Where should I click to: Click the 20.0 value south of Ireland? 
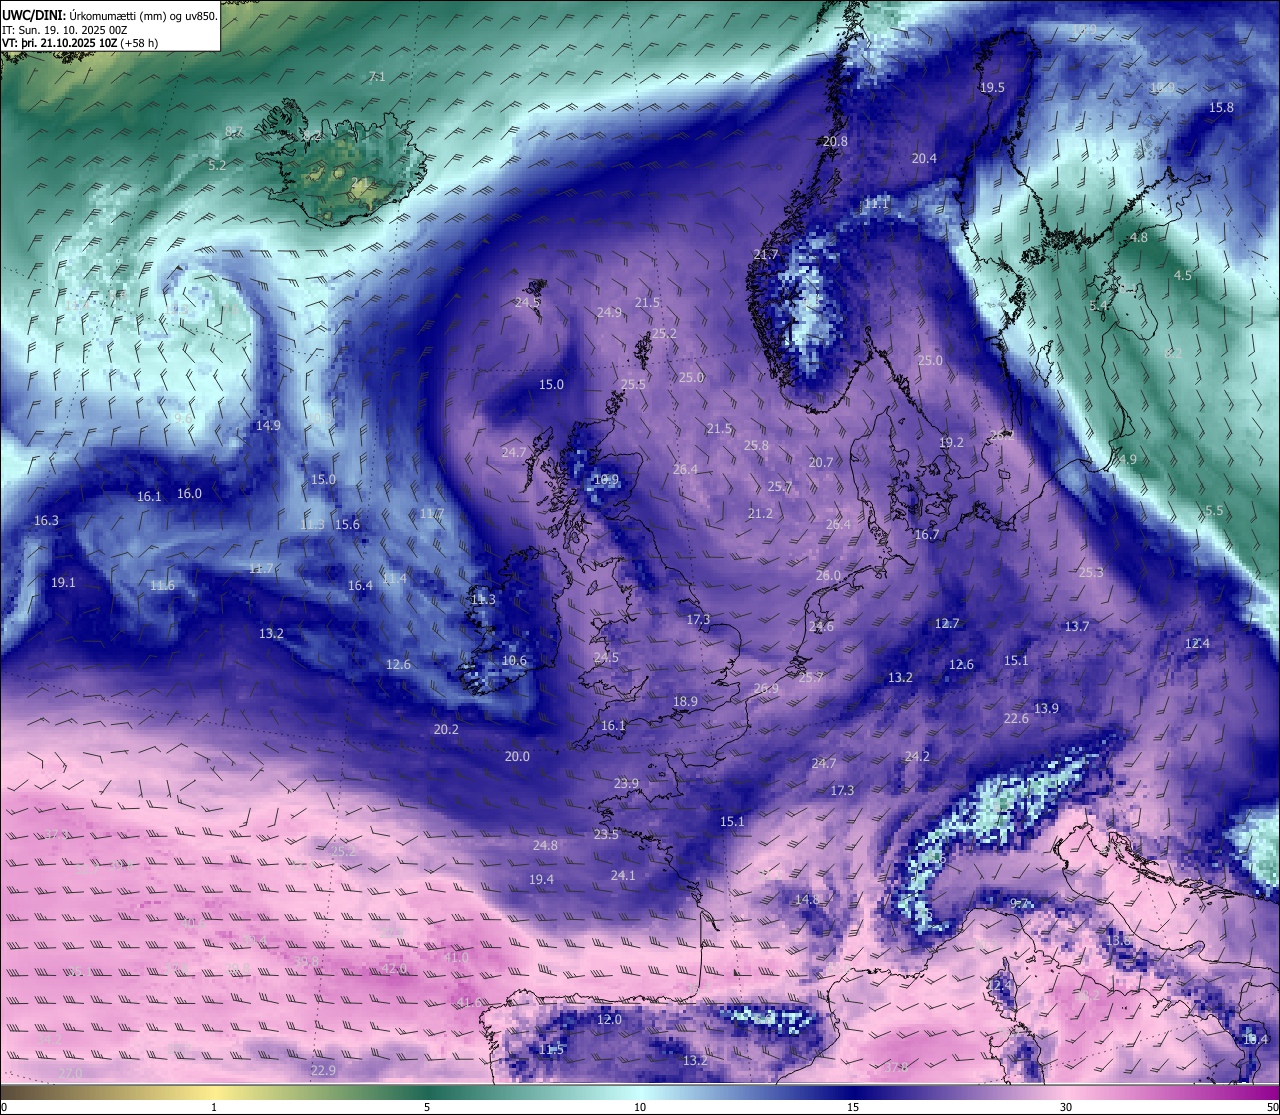click(517, 756)
